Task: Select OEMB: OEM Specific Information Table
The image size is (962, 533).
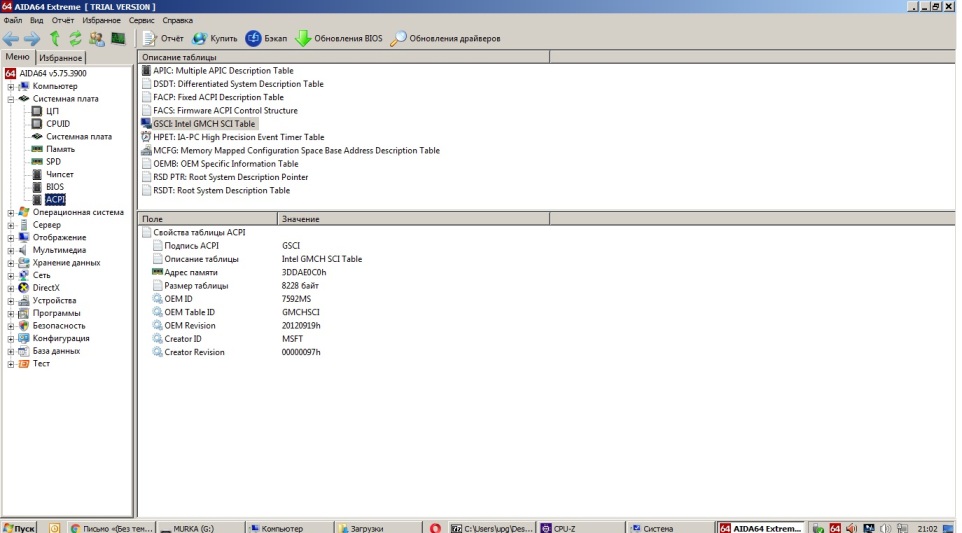Action: tap(226, 164)
